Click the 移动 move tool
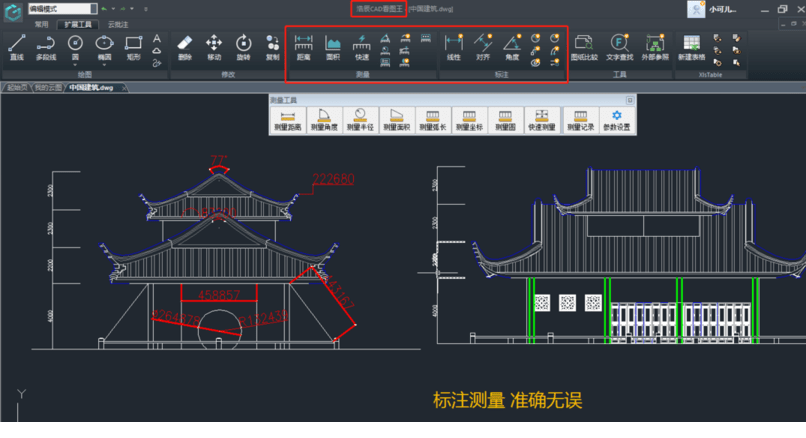 (214, 46)
